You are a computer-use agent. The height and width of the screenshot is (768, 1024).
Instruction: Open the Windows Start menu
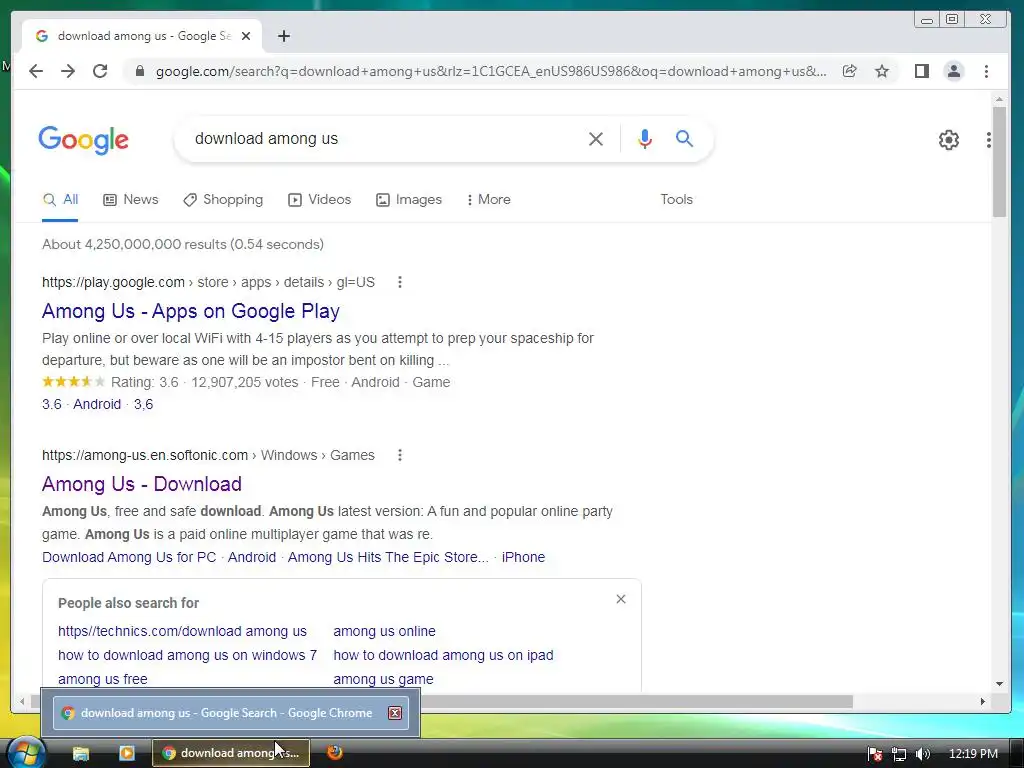point(24,752)
